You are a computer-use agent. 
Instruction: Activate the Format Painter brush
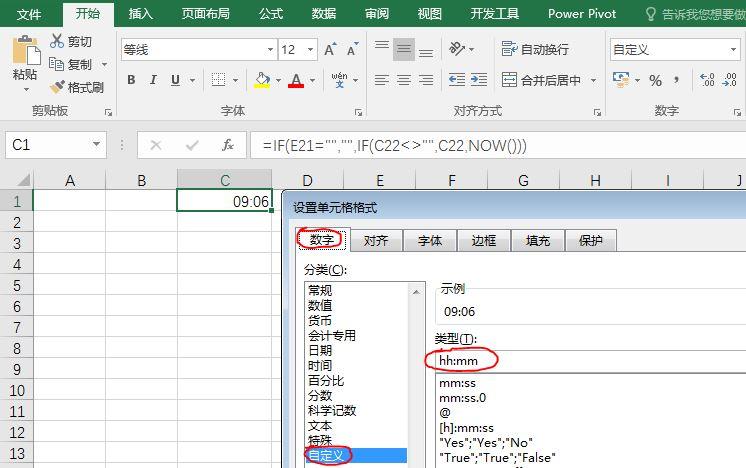click(x=57, y=87)
